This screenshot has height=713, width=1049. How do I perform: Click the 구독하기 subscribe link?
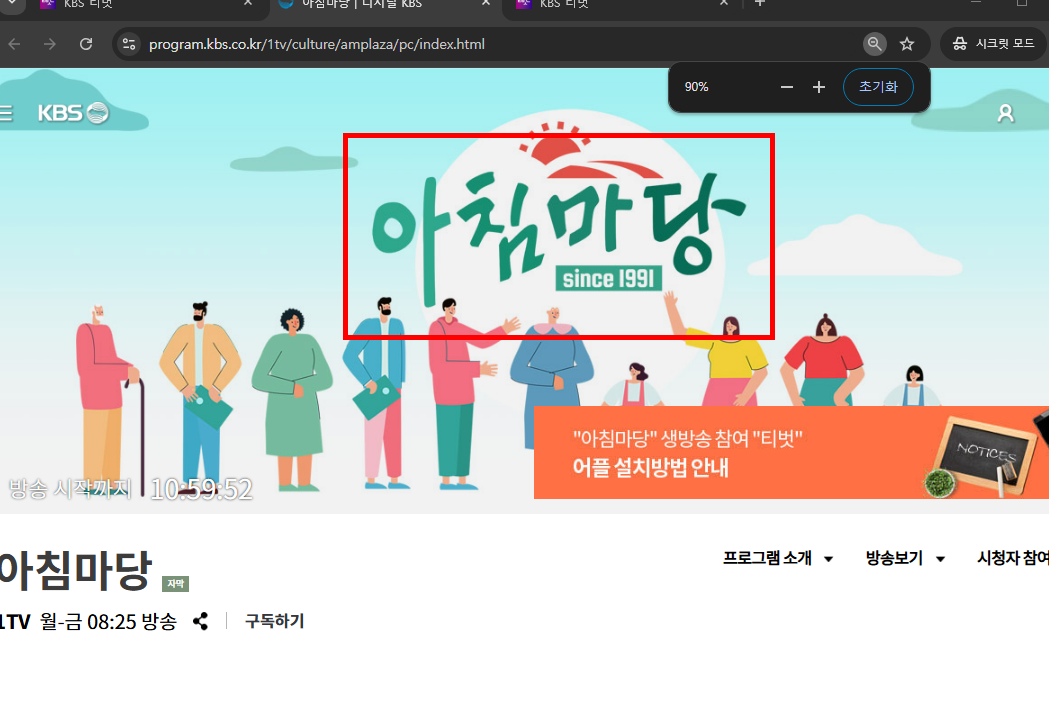(272, 621)
